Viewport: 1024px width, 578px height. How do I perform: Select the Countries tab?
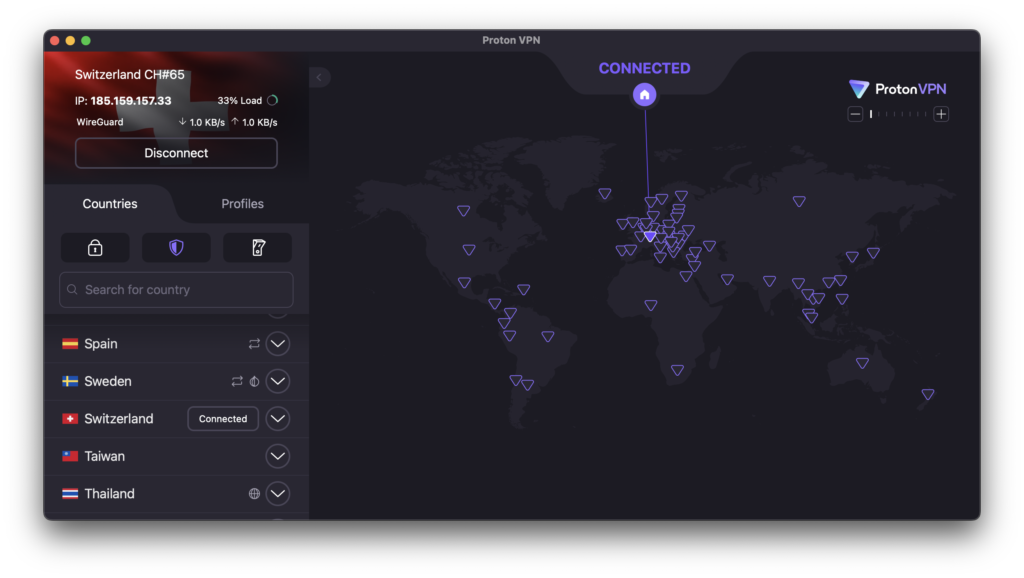(x=110, y=204)
